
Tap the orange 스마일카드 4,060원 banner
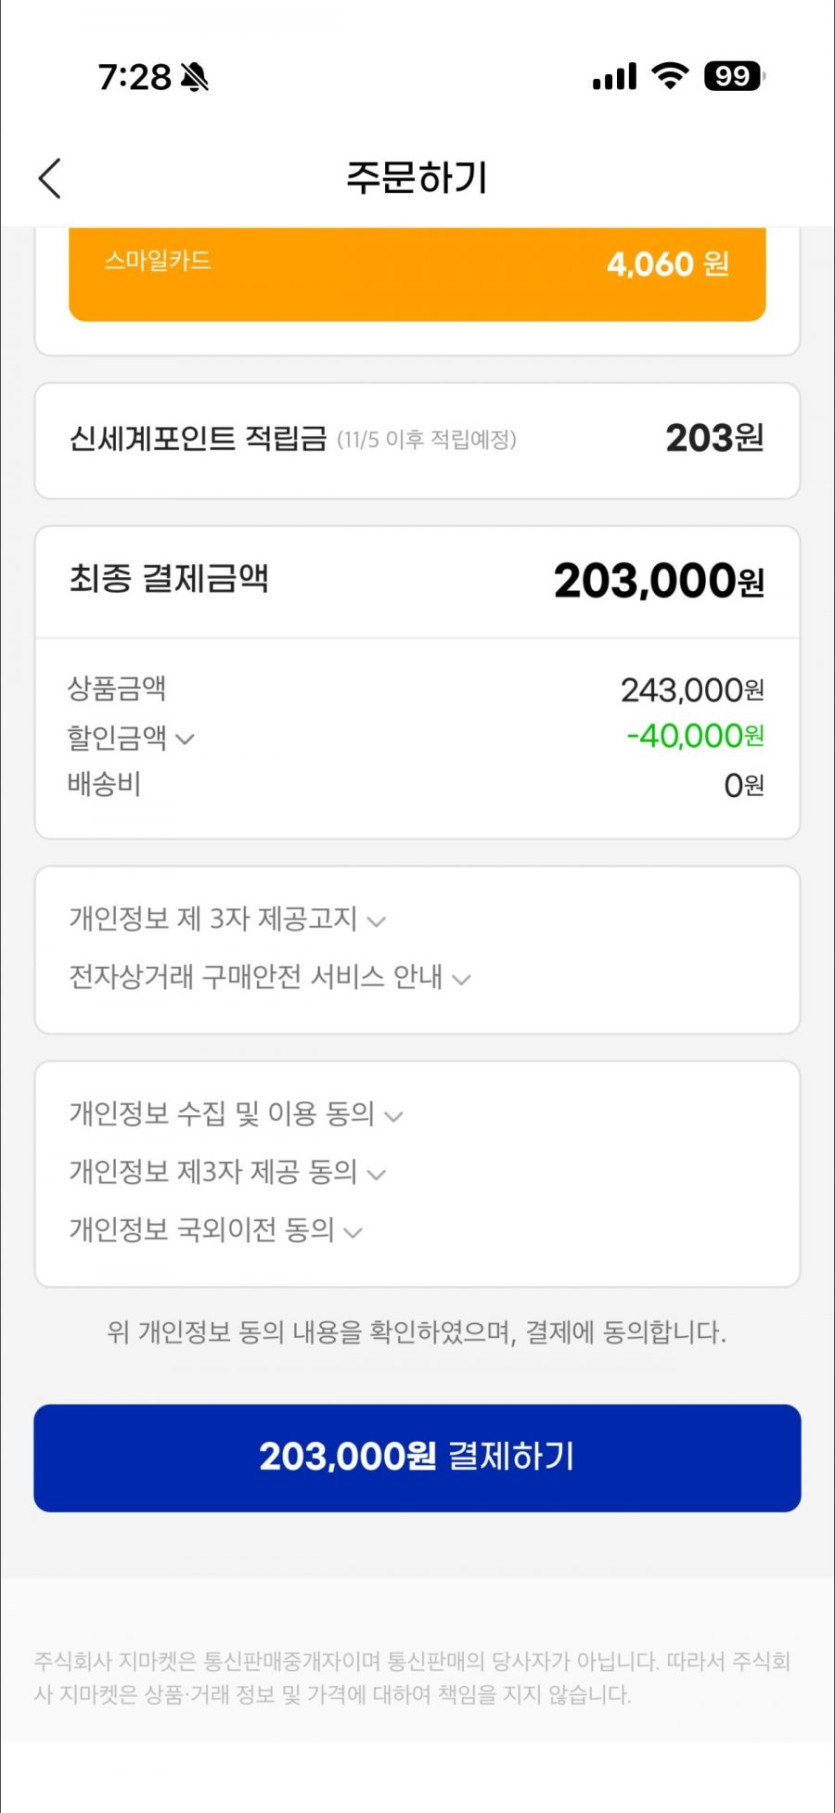[x=417, y=270]
